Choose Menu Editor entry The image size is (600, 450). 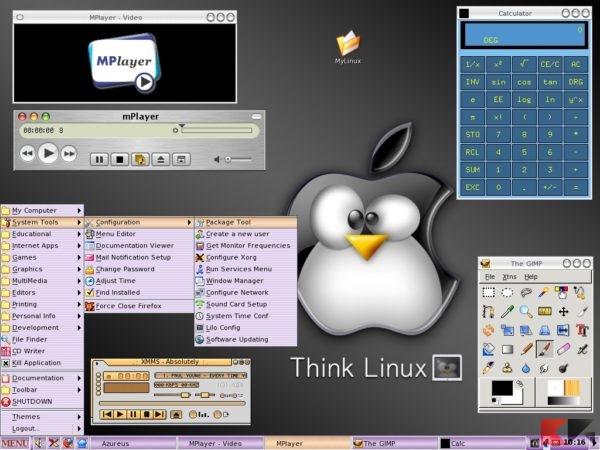tap(139, 234)
